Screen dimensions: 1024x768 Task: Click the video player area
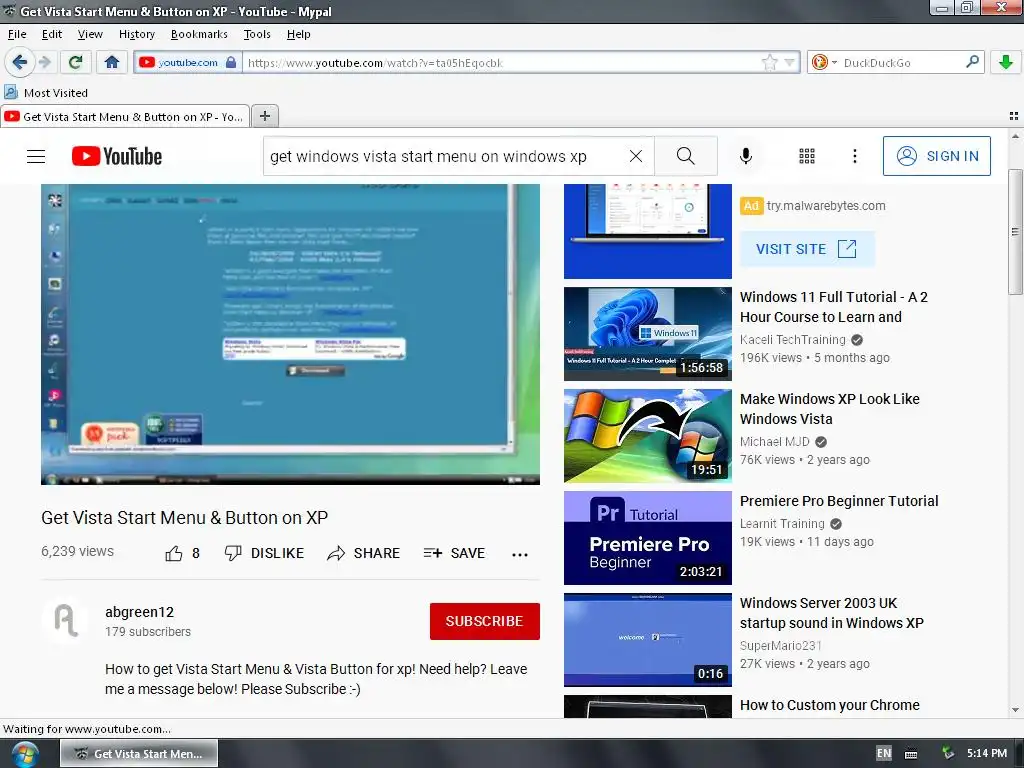coord(290,334)
